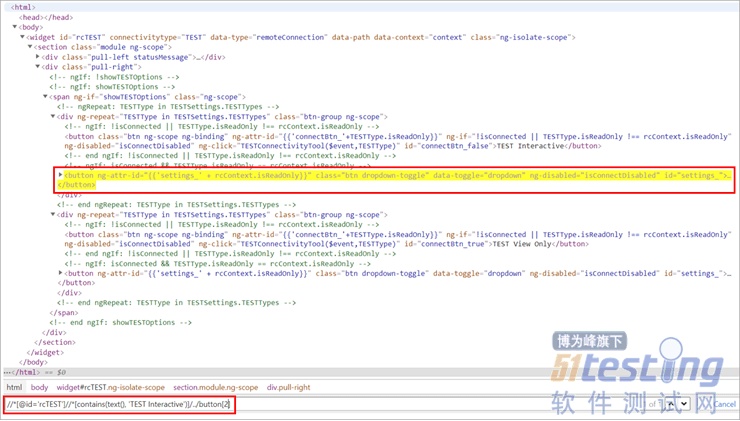Collapse the widget rcTEST node
This screenshot has width=740, height=421.
pyautogui.click(x=22, y=37)
